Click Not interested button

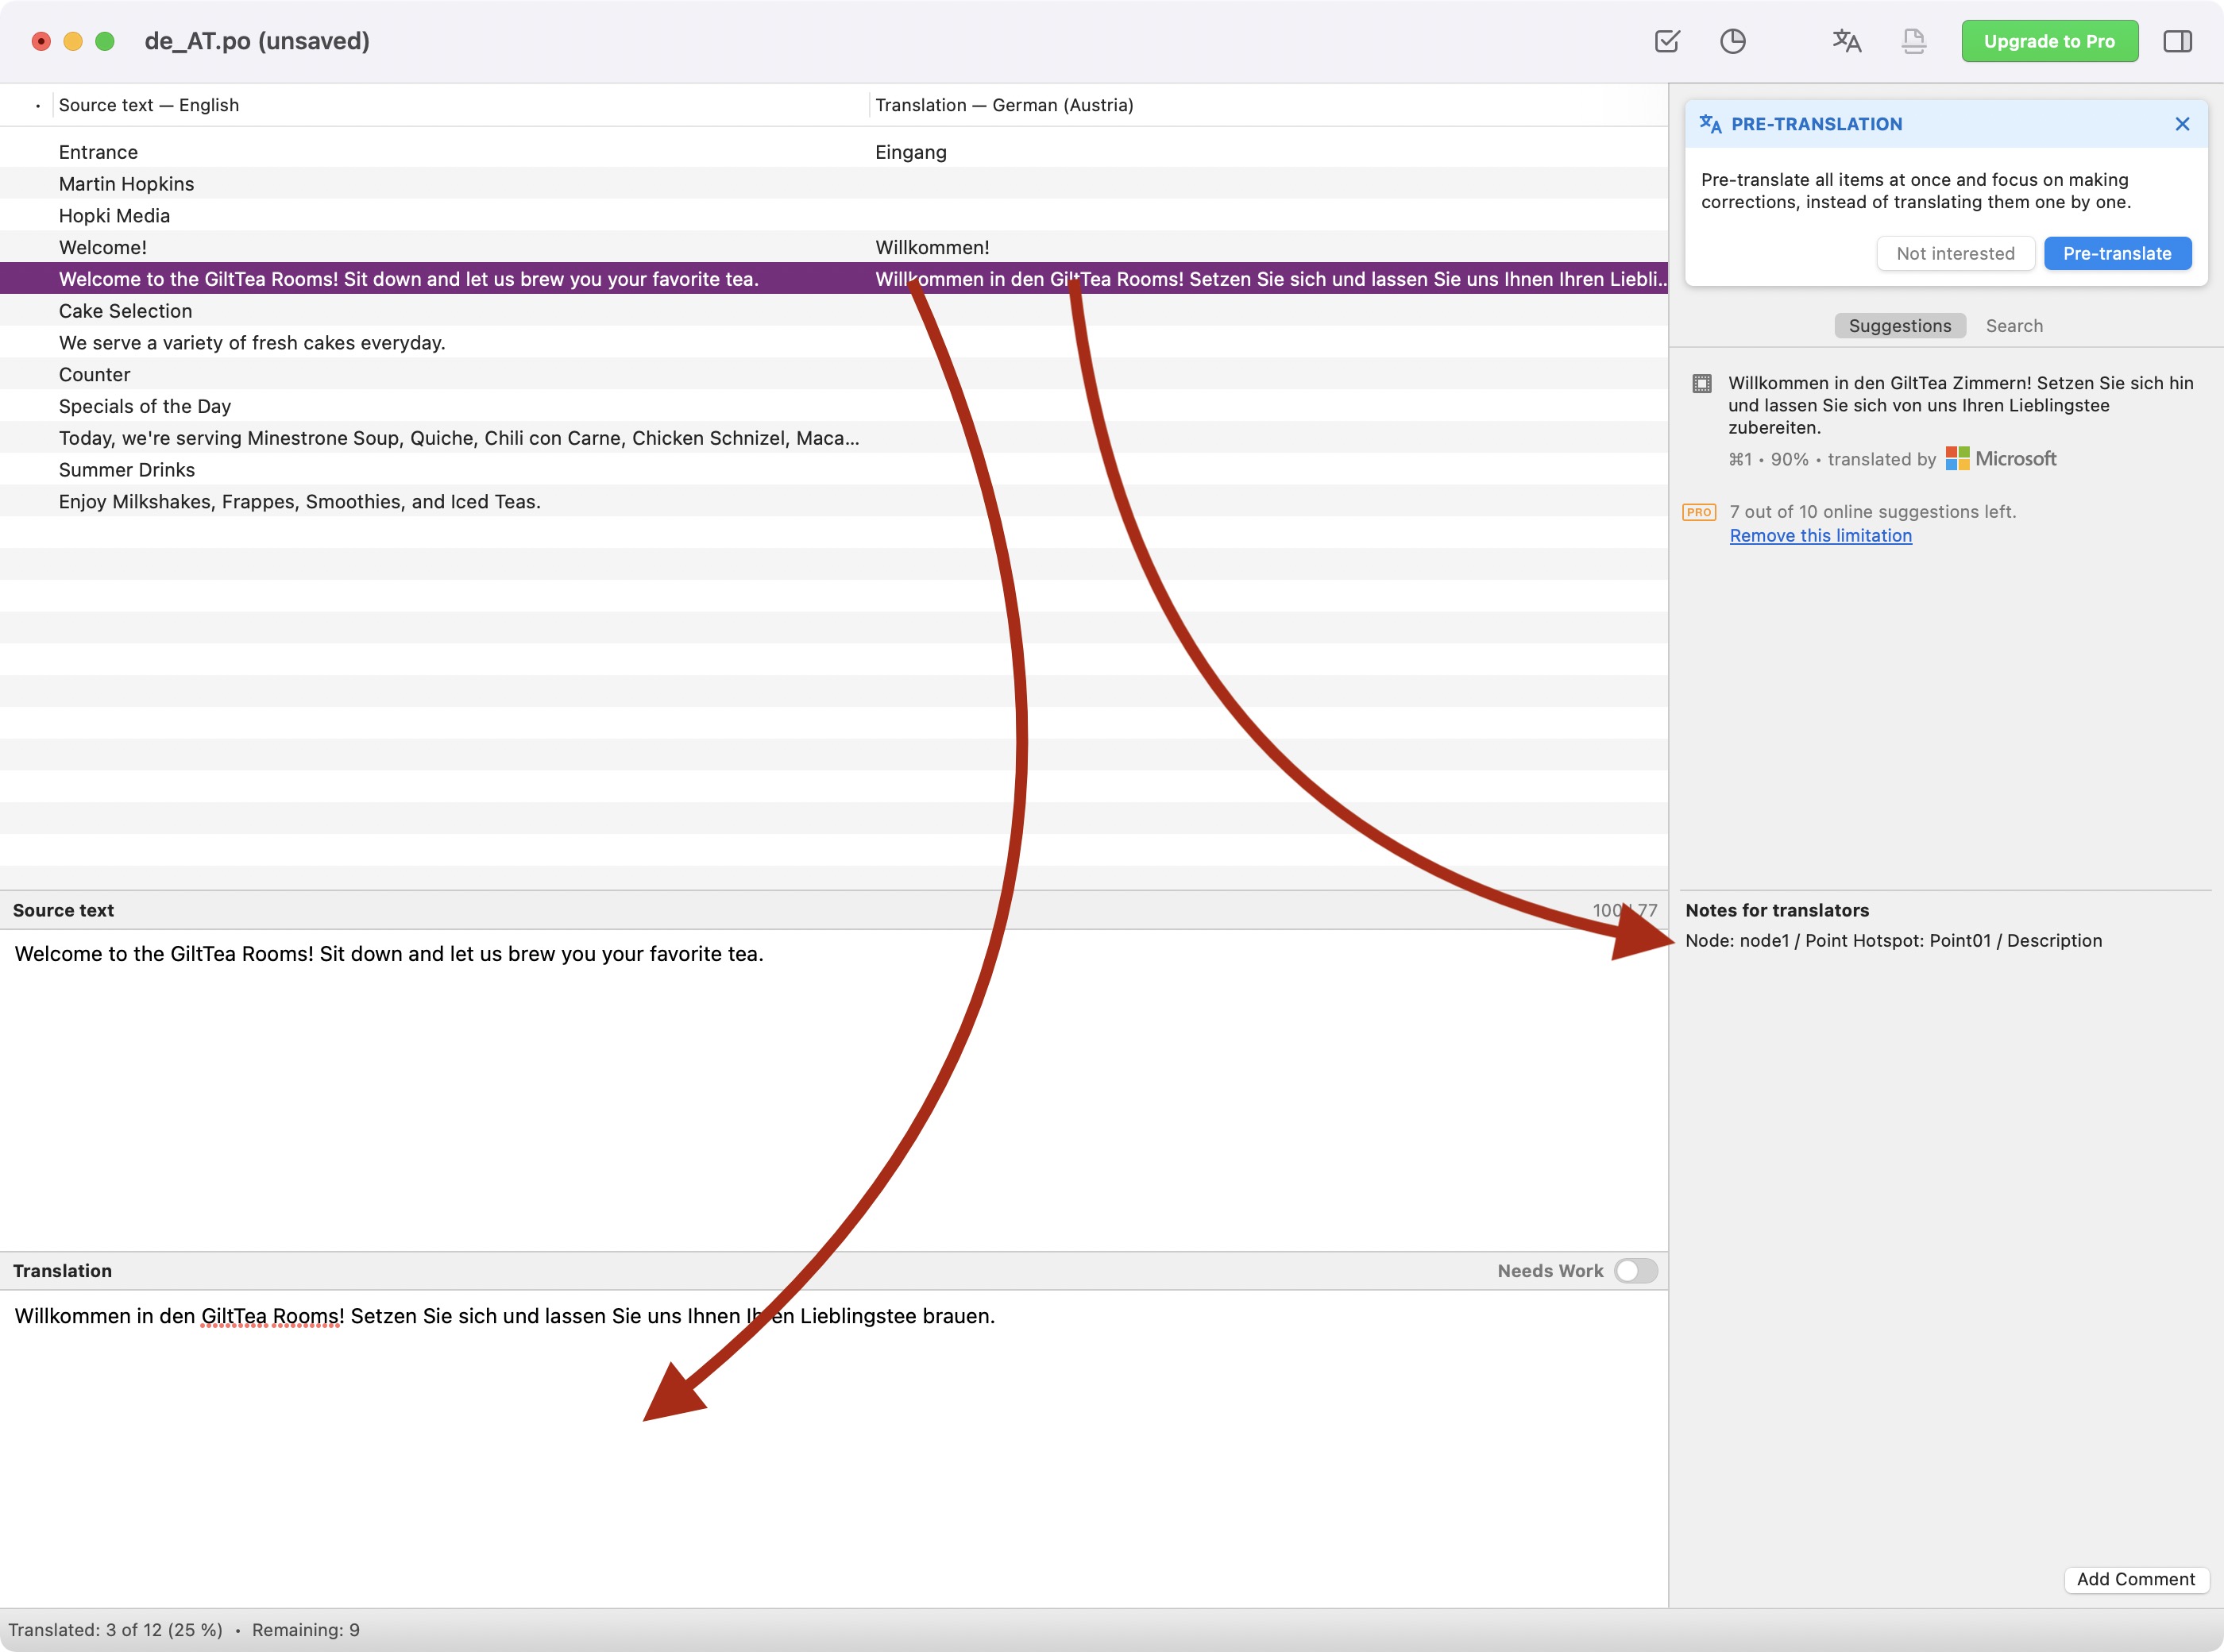pos(1955,254)
